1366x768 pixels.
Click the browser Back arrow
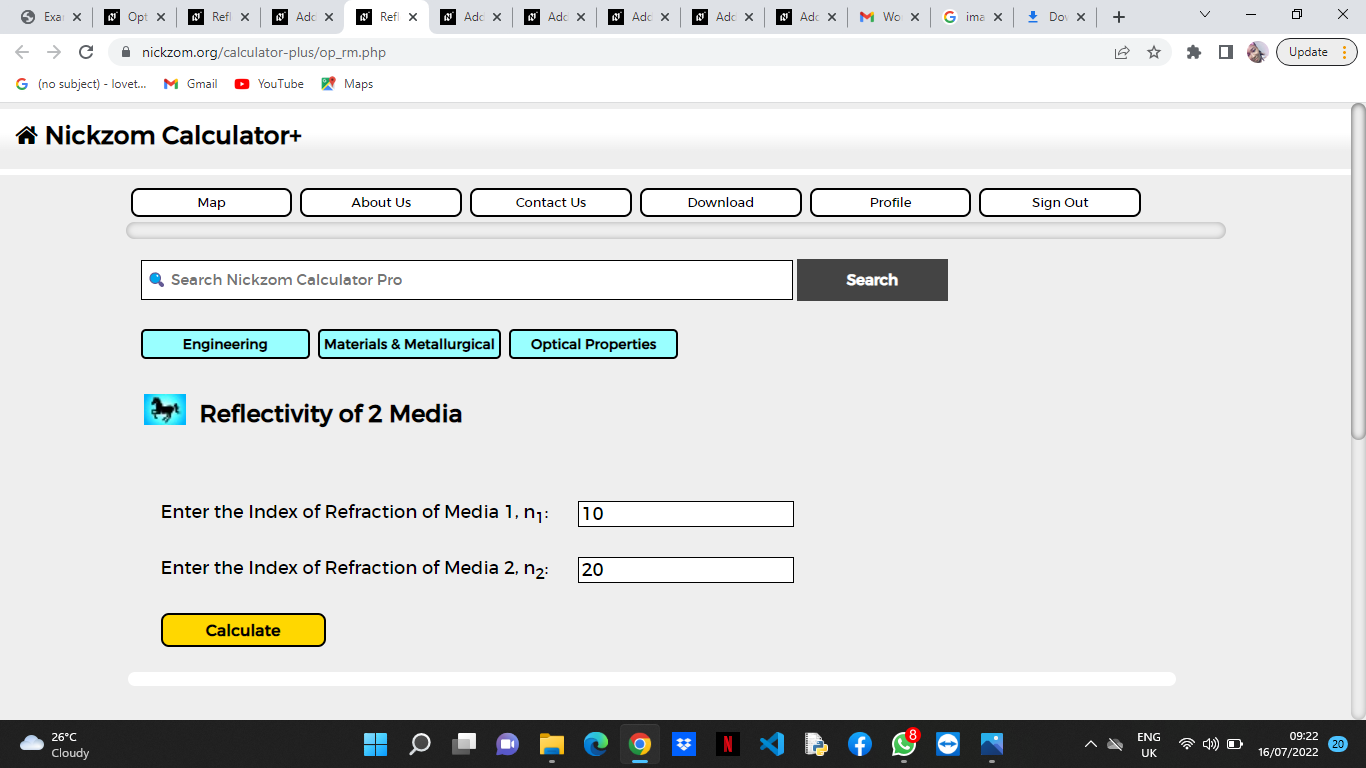pos(22,52)
